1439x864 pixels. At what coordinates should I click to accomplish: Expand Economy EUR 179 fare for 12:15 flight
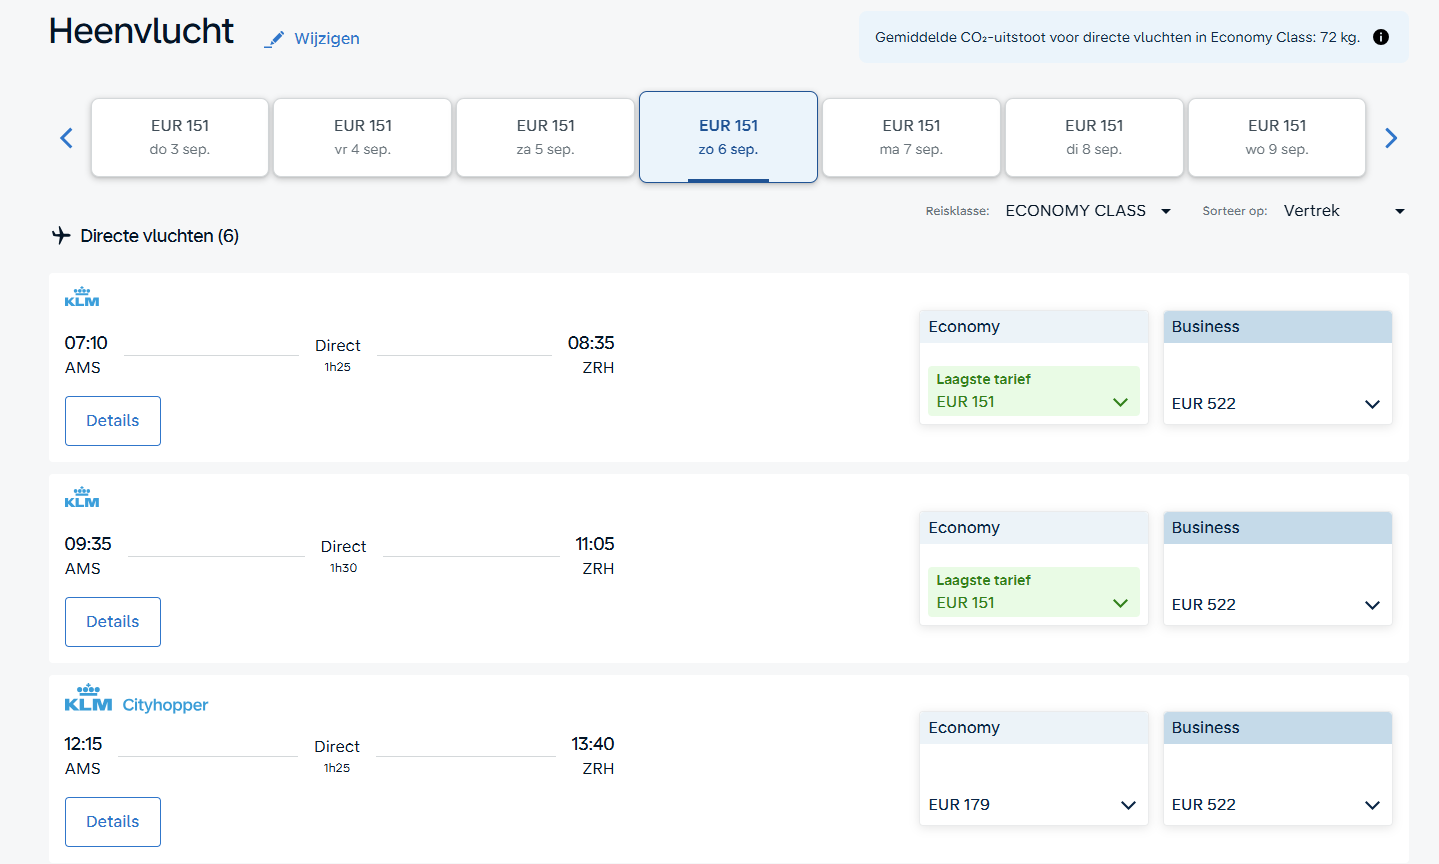pos(1034,805)
